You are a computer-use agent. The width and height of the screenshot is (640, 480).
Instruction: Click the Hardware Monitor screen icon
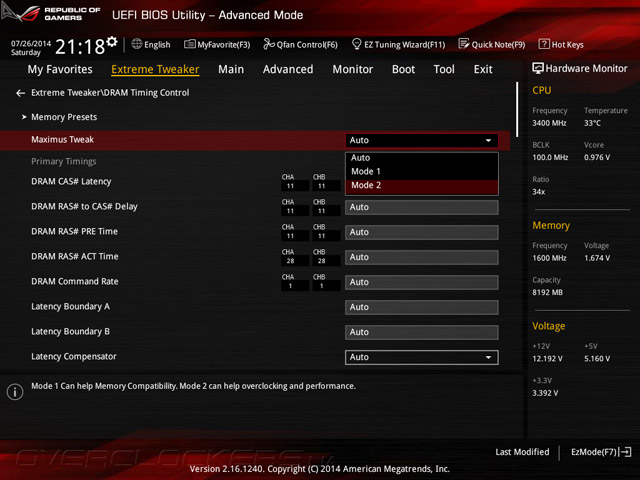pyautogui.click(x=538, y=68)
